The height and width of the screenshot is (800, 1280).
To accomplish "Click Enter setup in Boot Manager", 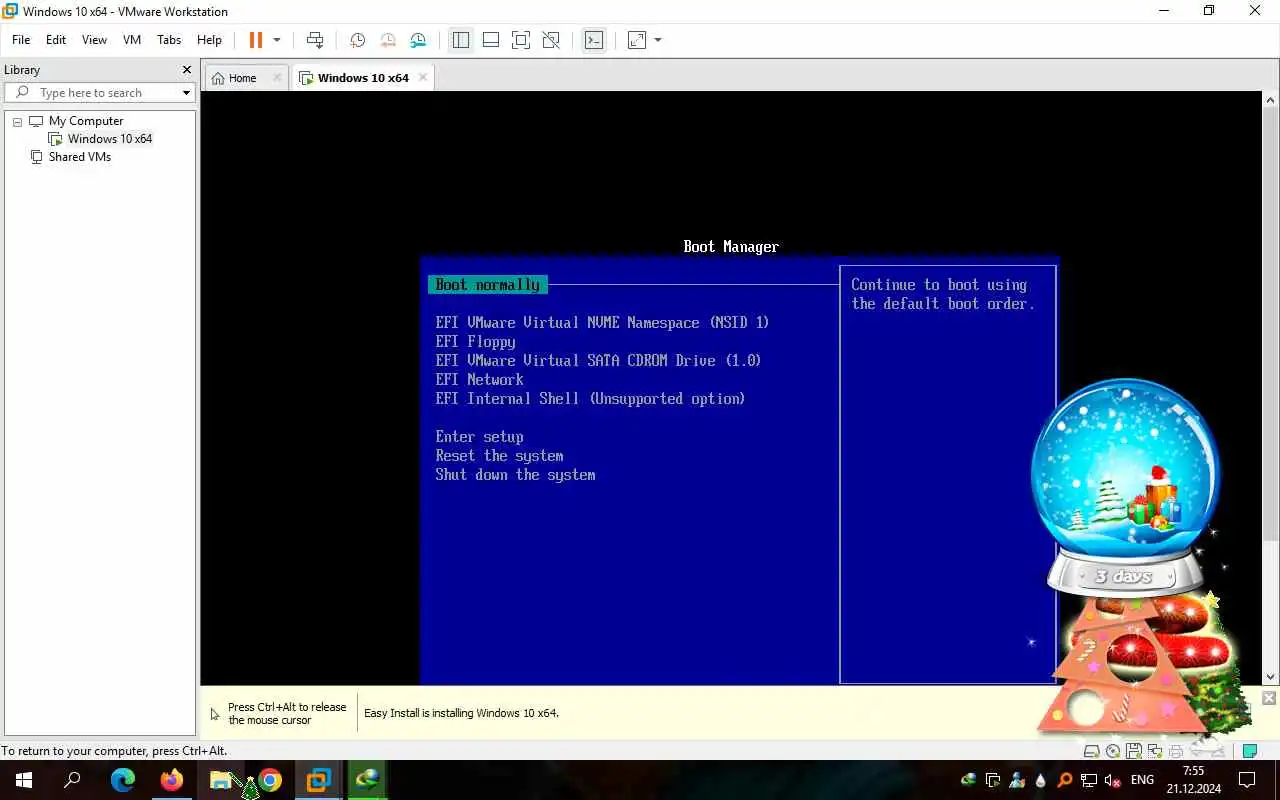I will (x=479, y=437).
